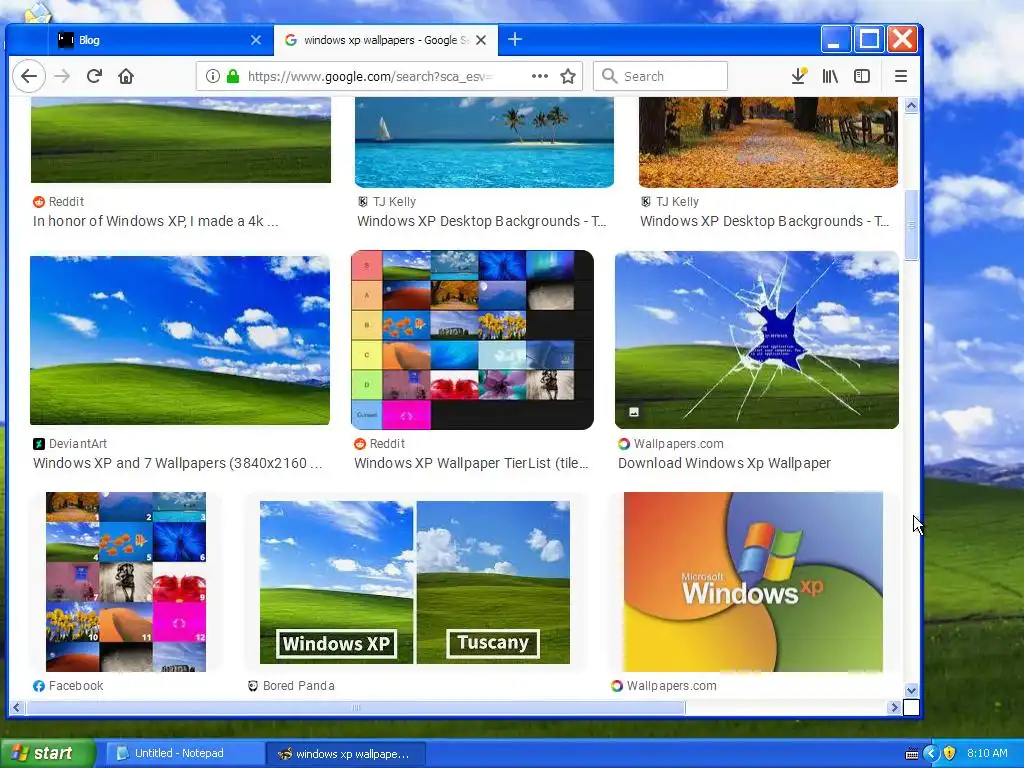Open the cracked screen wallpaper thumbnail
This screenshot has height=768, width=1024.
(x=757, y=340)
